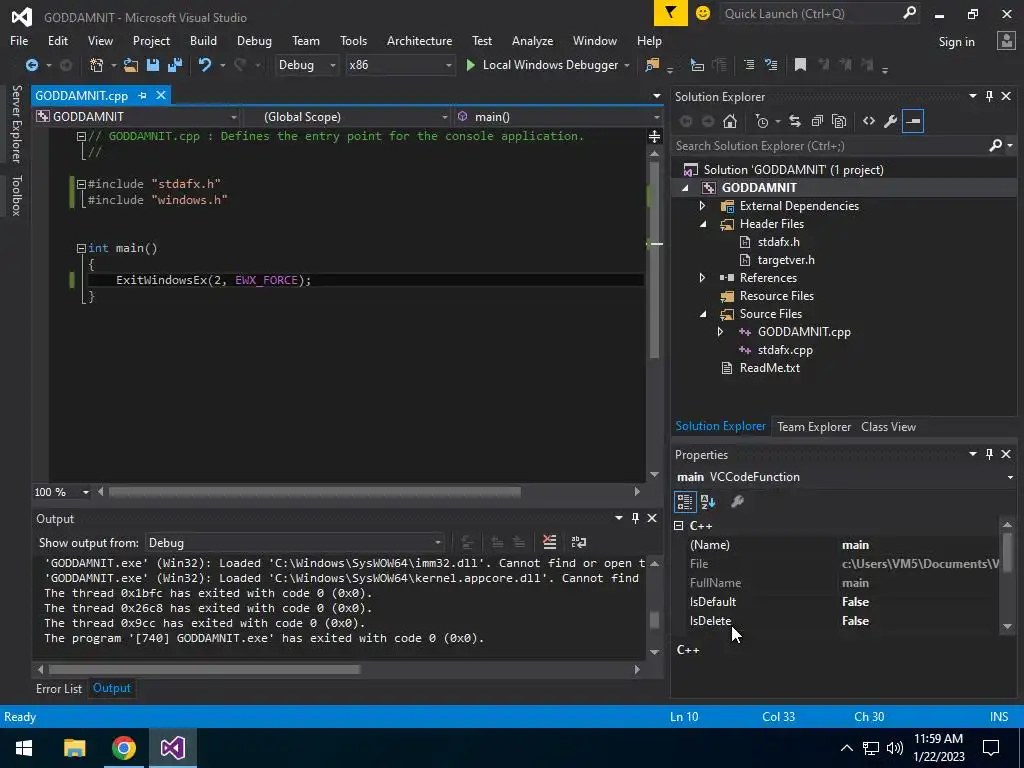This screenshot has height=768, width=1024.
Task: Click Sign in link
Action: point(956,42)
